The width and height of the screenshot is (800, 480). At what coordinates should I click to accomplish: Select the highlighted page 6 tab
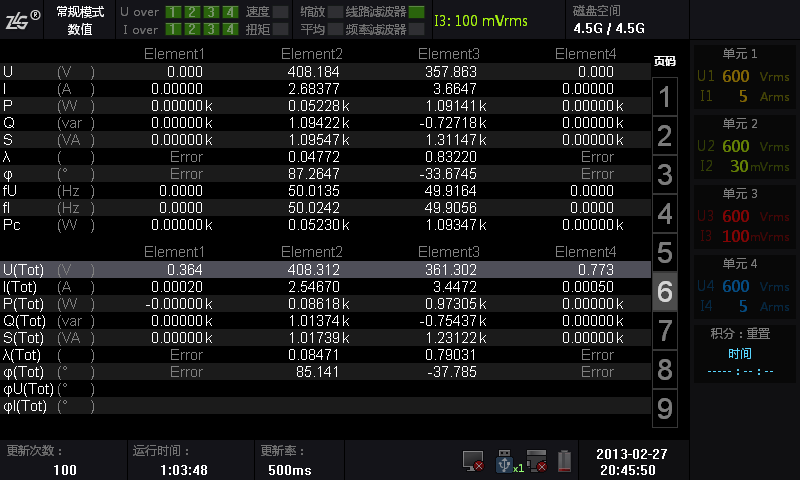[x=664, y=291]
